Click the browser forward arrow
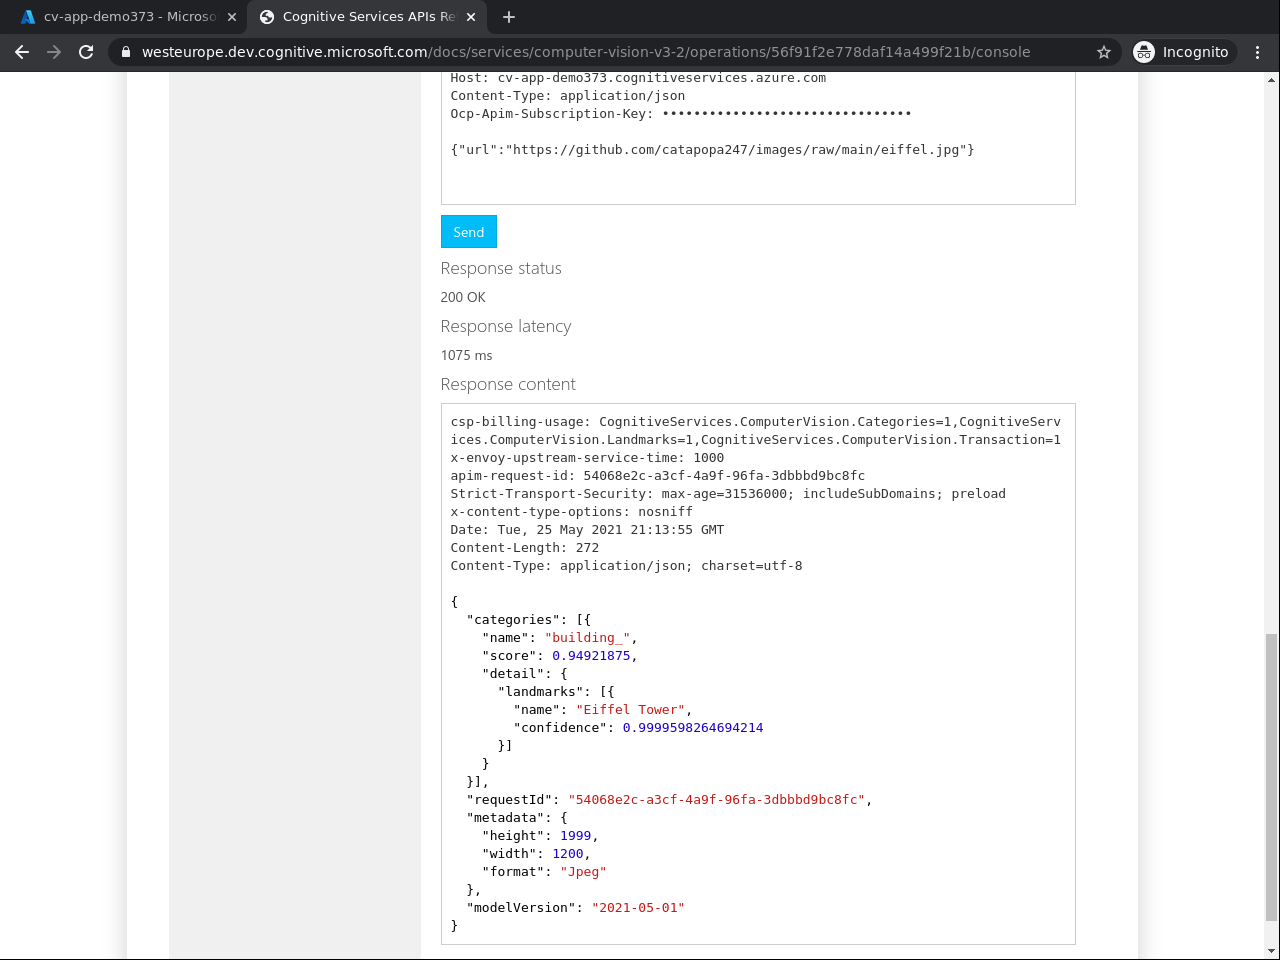 click(x=54, y=52)
